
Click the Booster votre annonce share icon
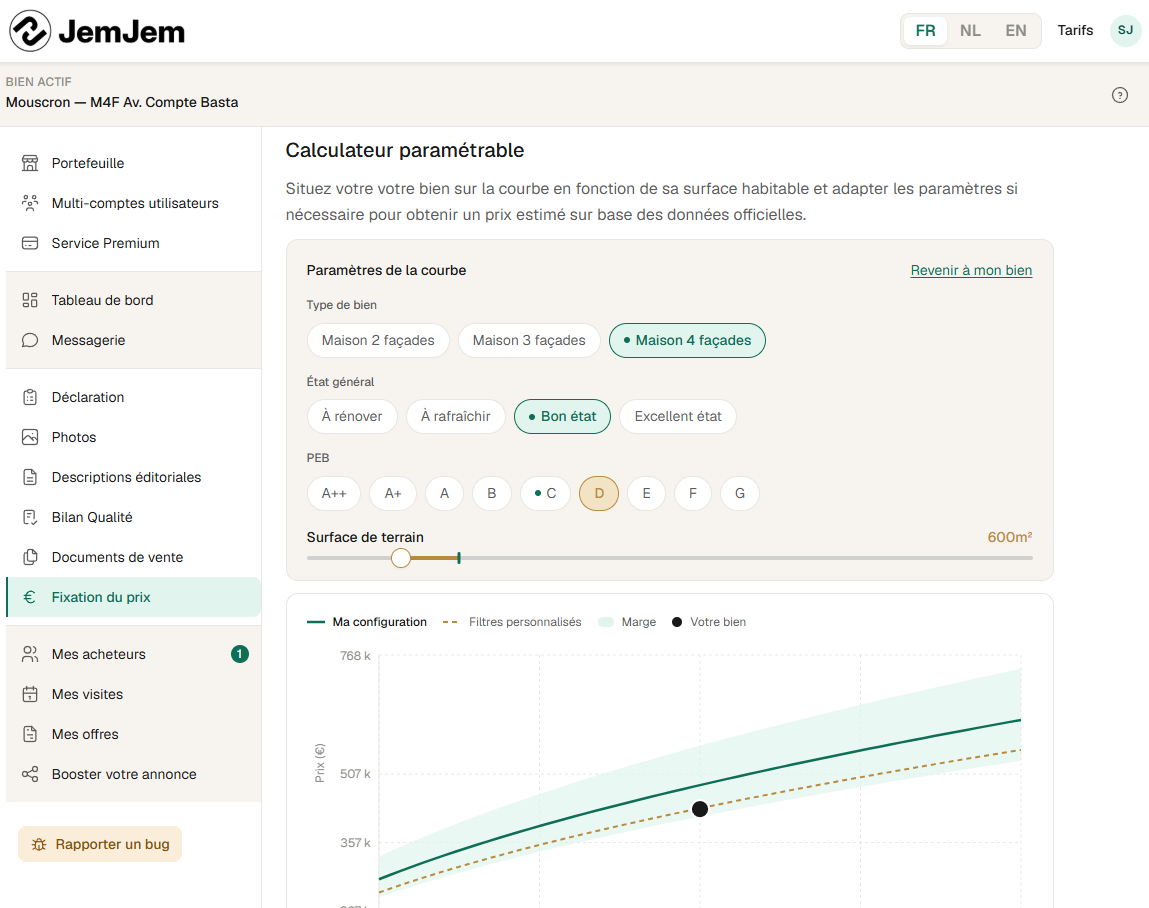pyautogui.click(x=30, y=774)
